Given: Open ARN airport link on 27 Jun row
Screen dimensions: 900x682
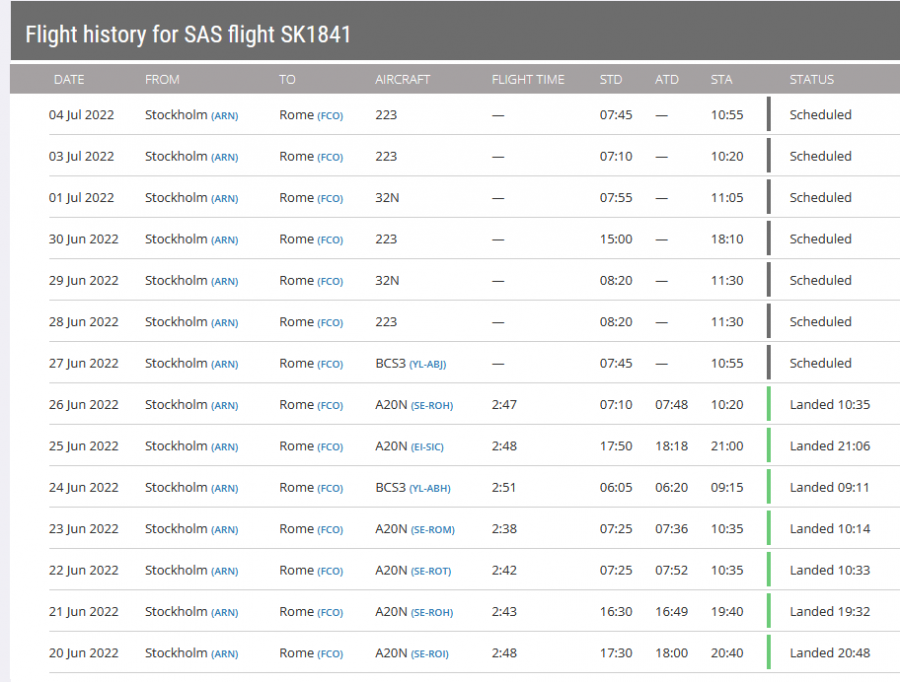Looking at the screenshot, I should coord(224,365).
